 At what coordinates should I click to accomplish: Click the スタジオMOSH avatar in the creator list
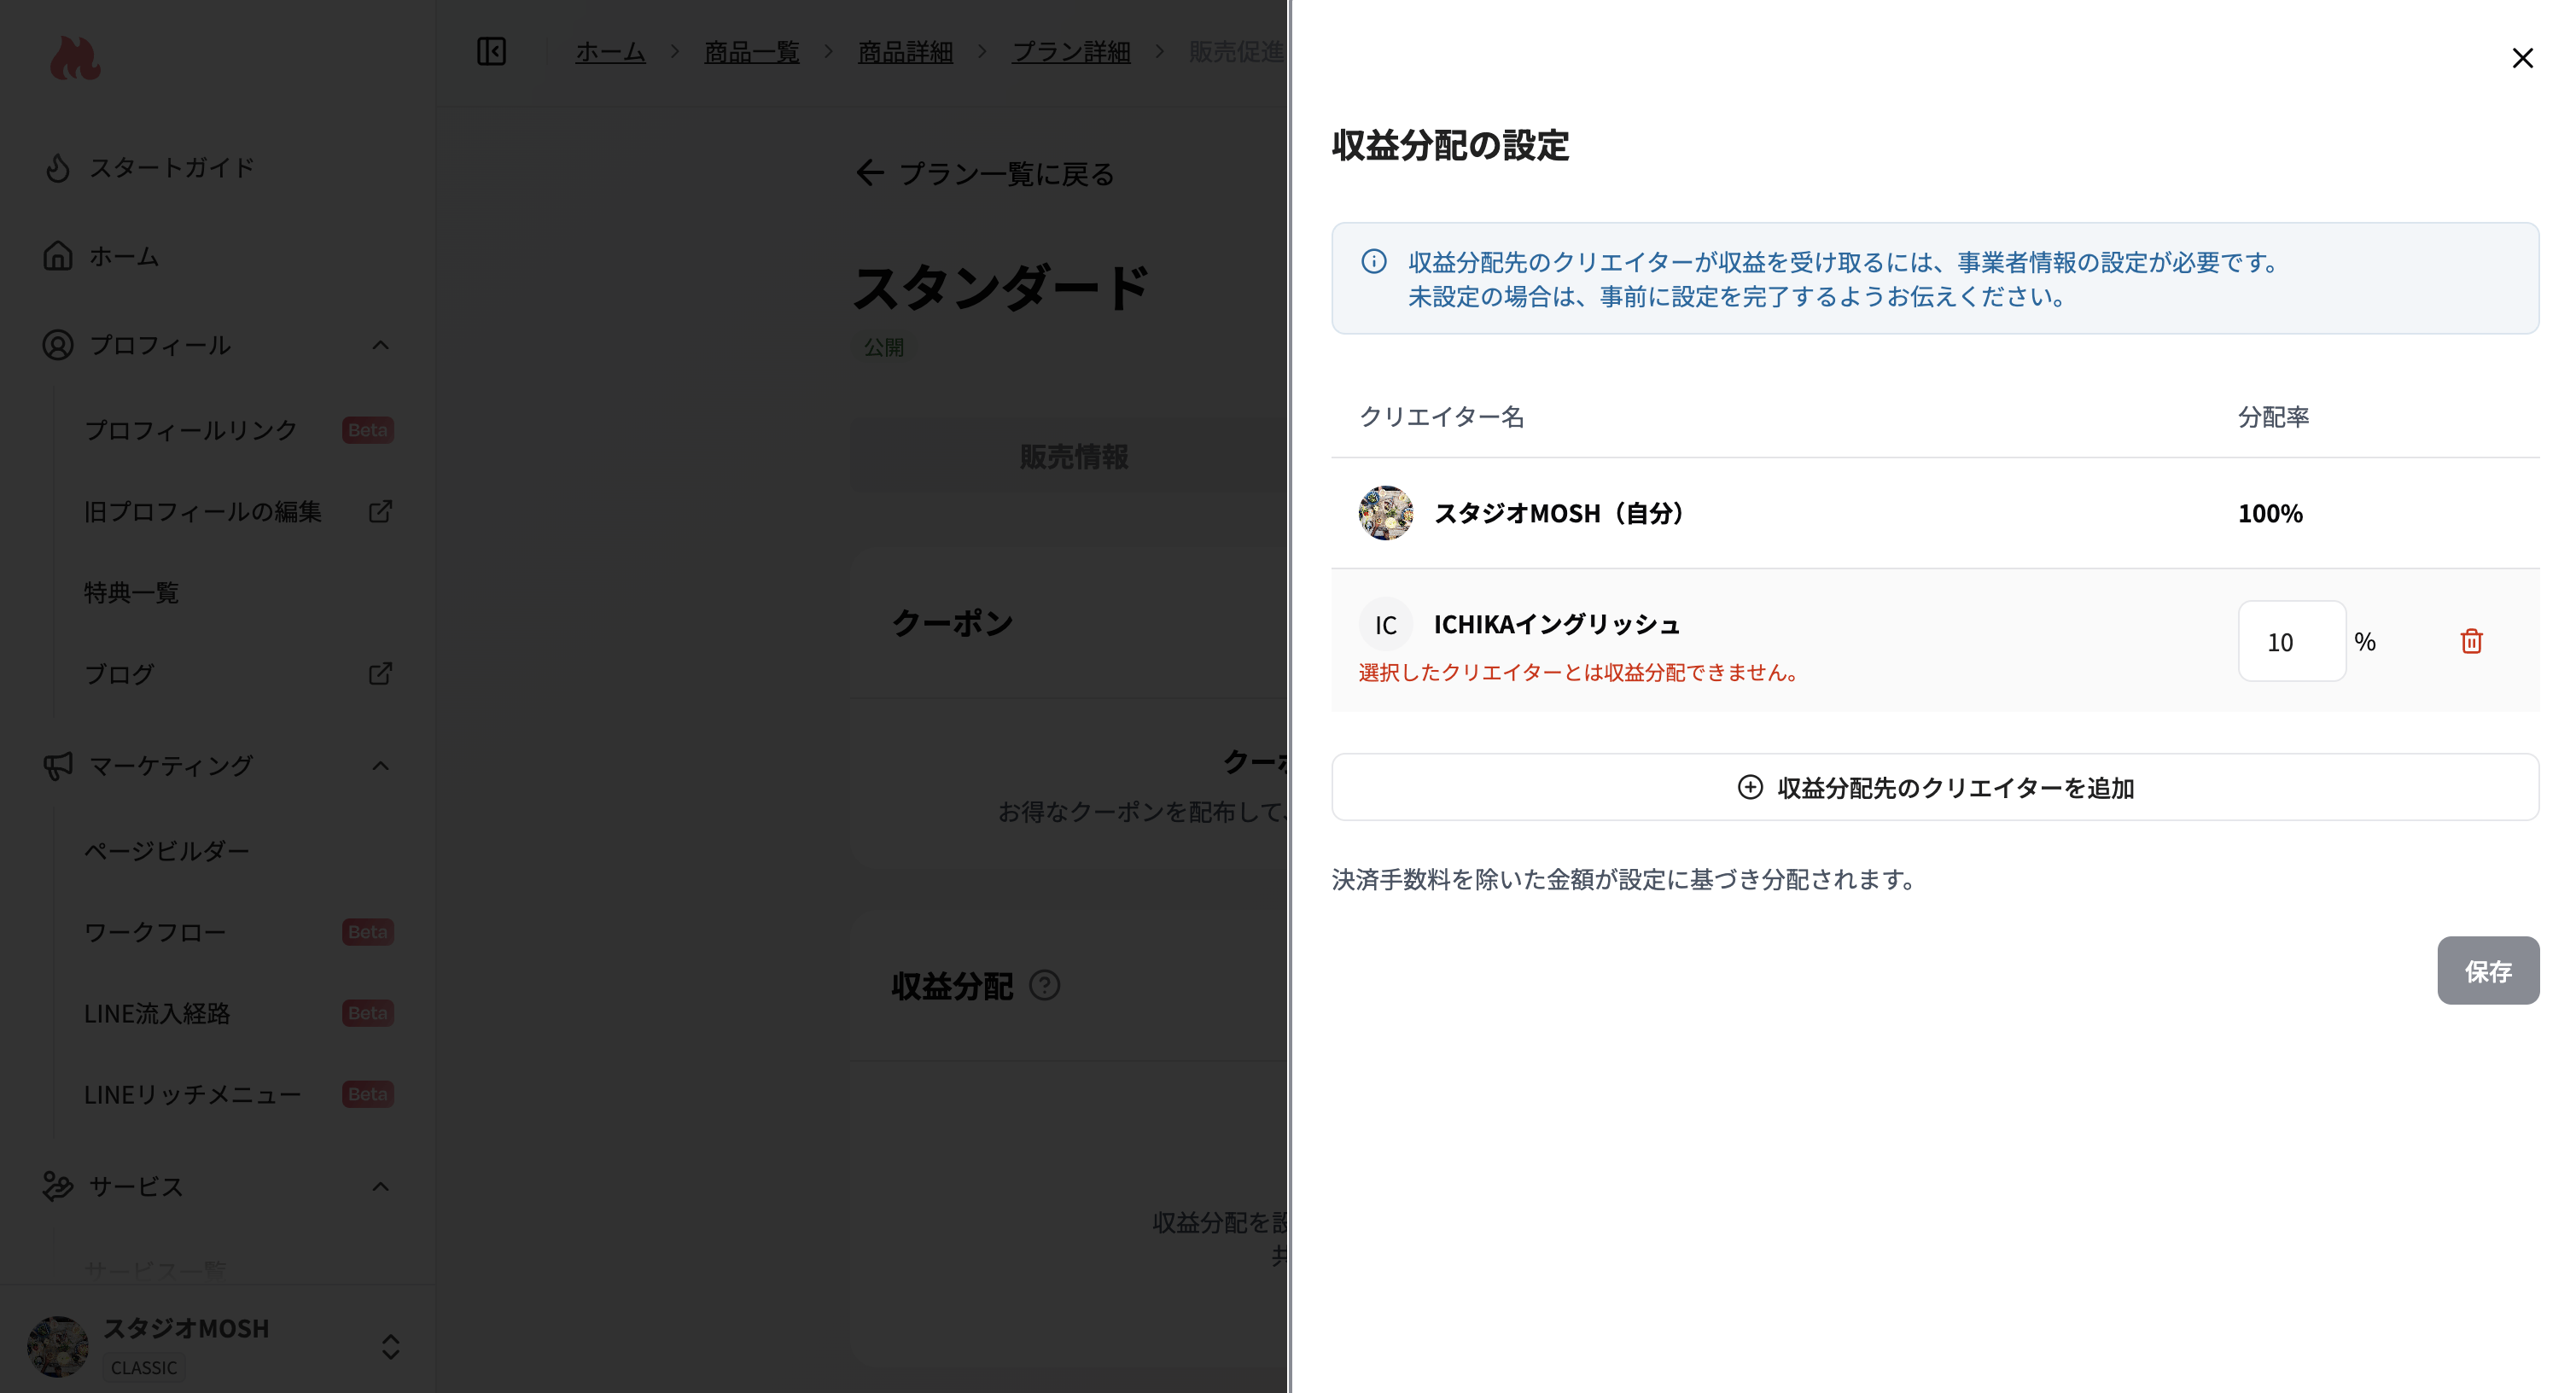[x=1385, y=513]
